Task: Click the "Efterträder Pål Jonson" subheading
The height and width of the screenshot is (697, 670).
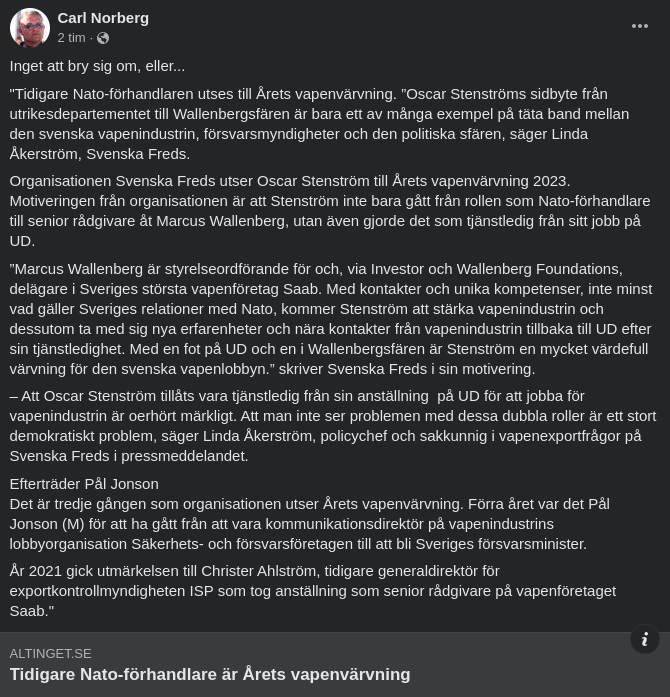Action: [x=84, y=483]
